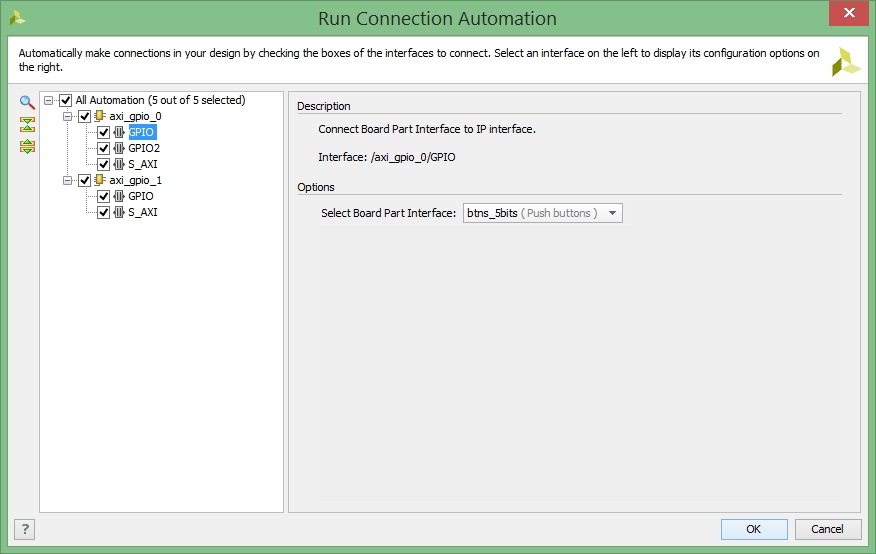This screenshot has width=876, height=554.
Task: Uncheck GPIO checkbox under axi_gpio_0
Action: coord(103,132)
